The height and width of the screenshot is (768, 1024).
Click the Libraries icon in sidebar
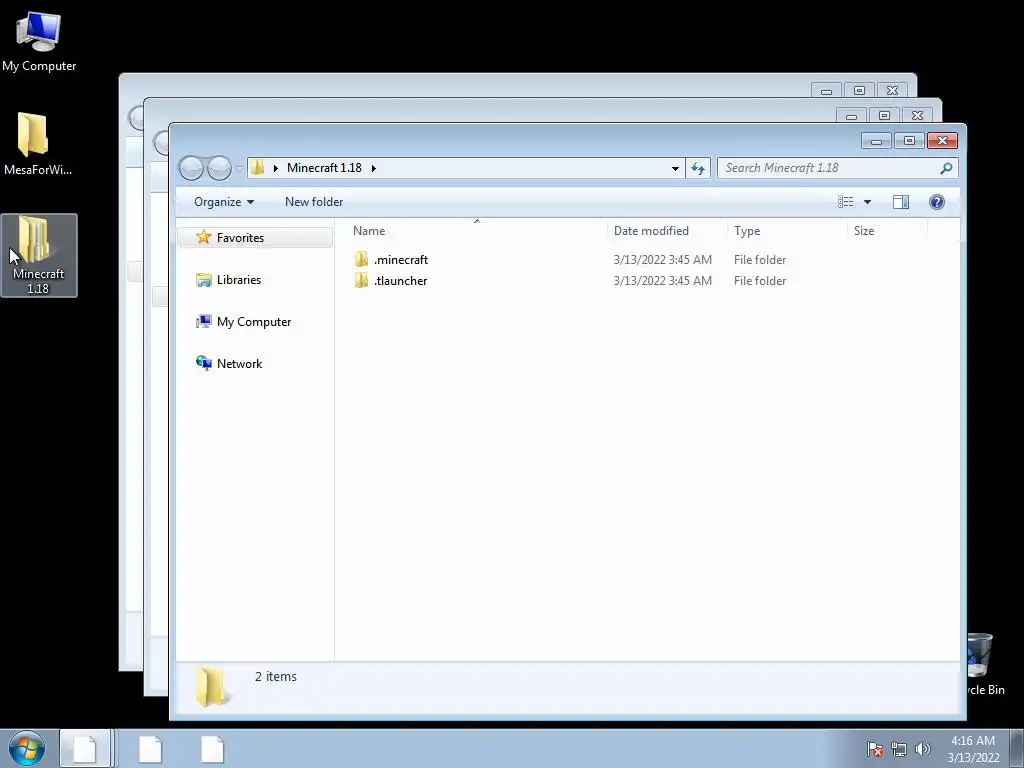pos(204,280)
